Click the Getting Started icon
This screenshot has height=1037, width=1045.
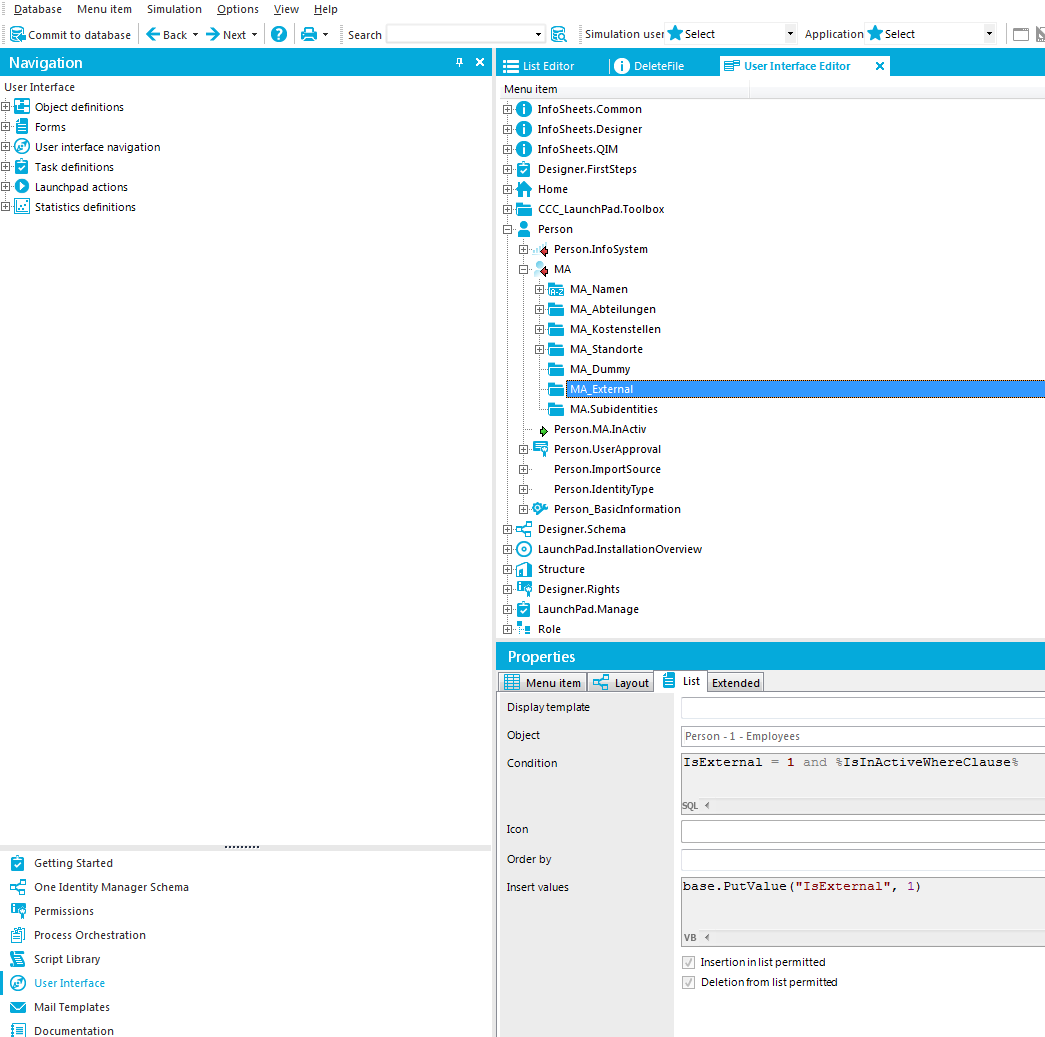(18, 863)
